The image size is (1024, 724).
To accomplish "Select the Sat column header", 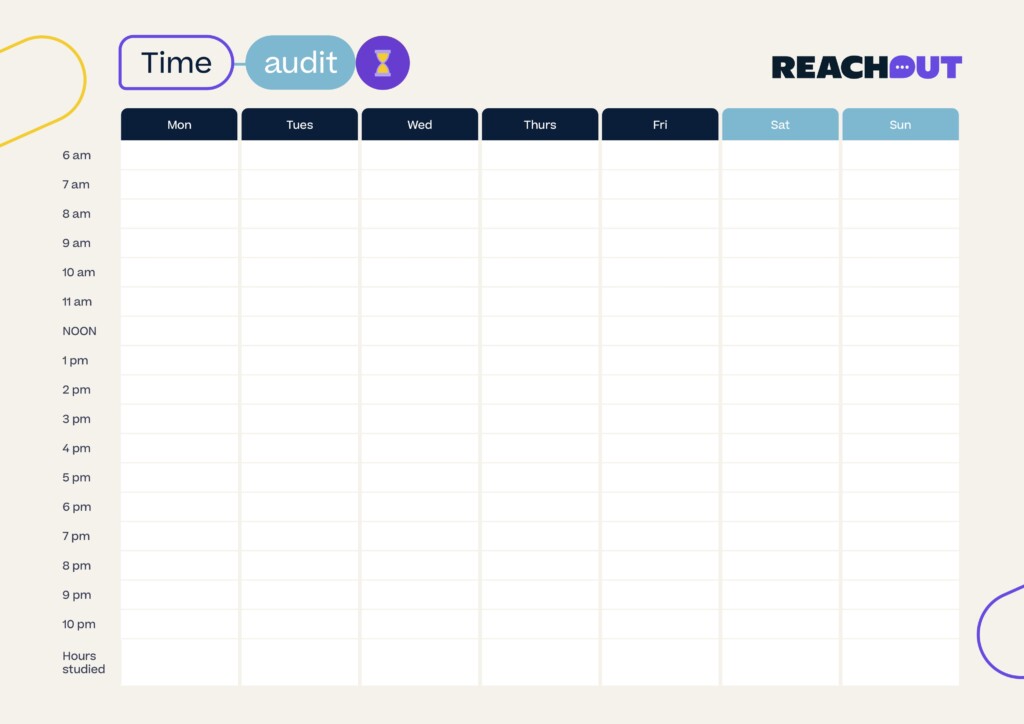I will coord(780,125).
